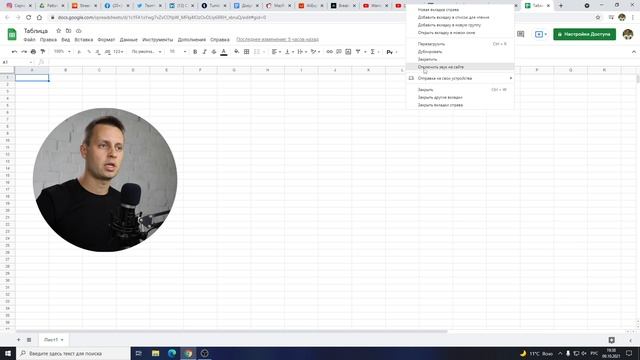Viewport: 640px width, 360px height.
Task: Reload the browser page
Action: tap(29, 18)
